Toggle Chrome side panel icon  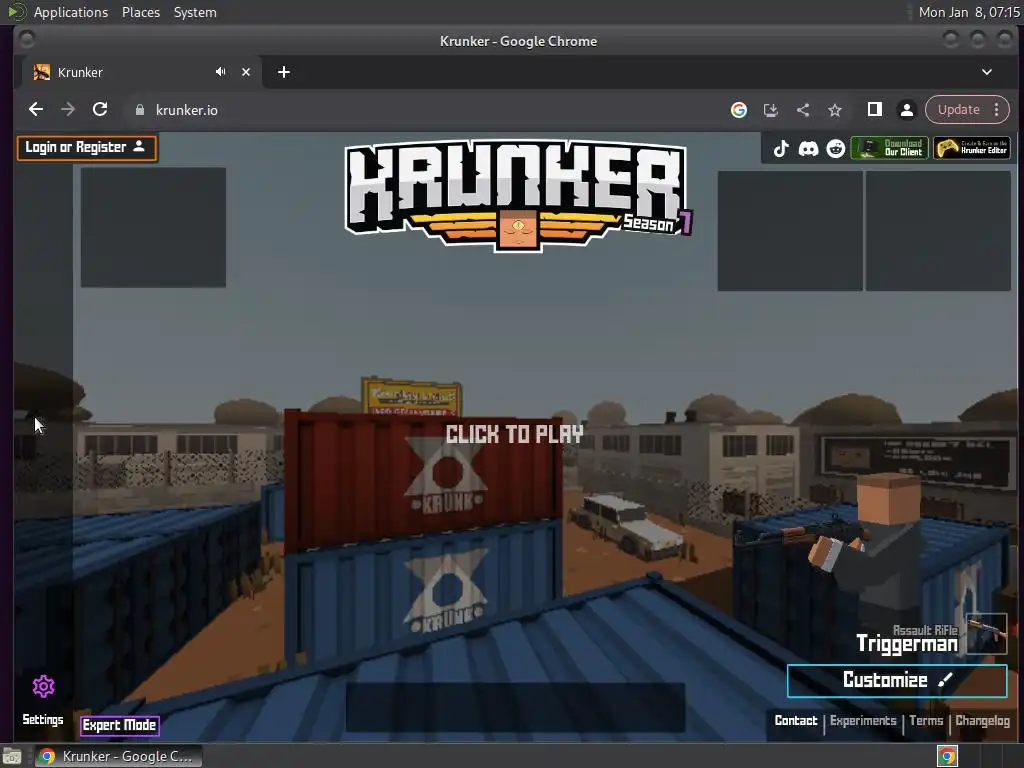[874, 110]
